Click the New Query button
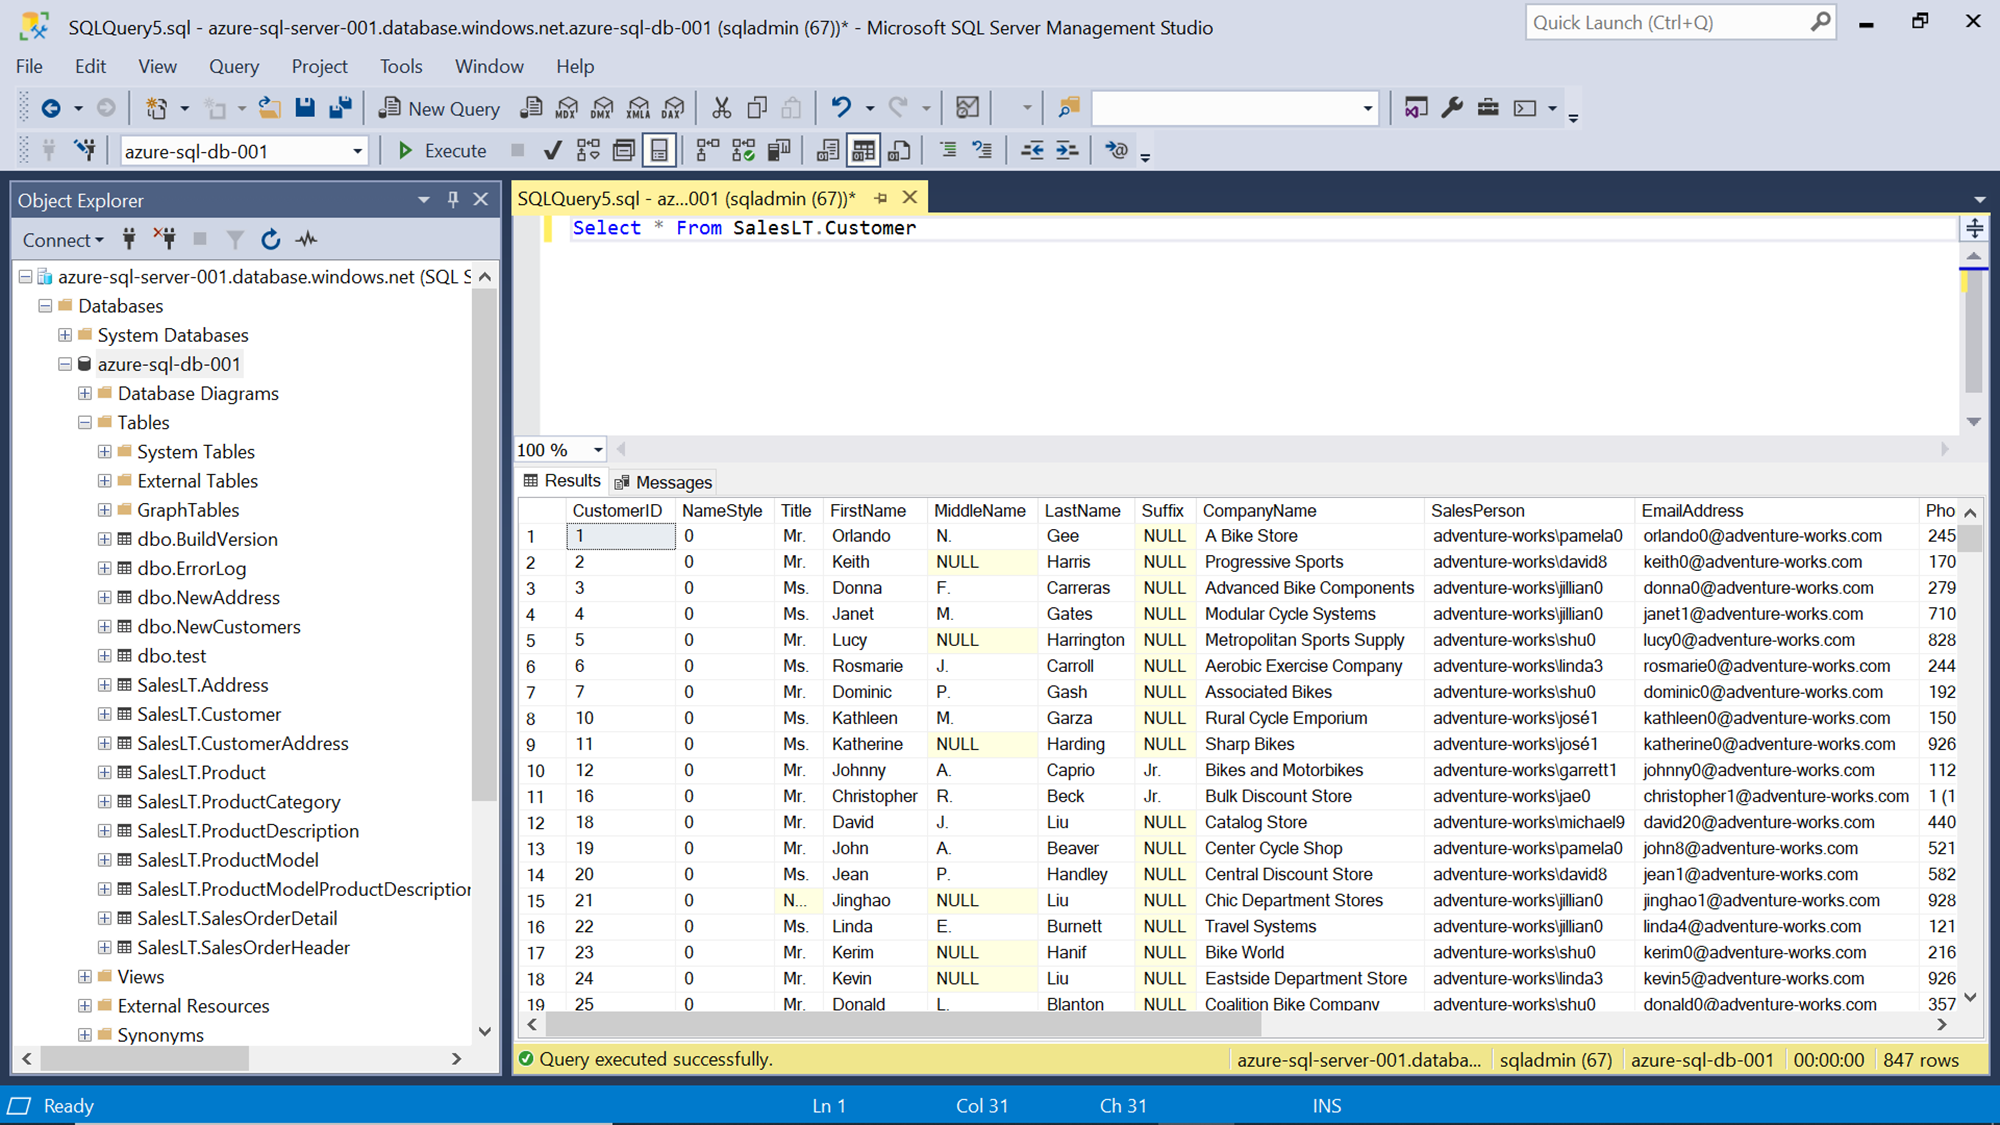The image size is (2000, 1125). (x=438, y=108)
